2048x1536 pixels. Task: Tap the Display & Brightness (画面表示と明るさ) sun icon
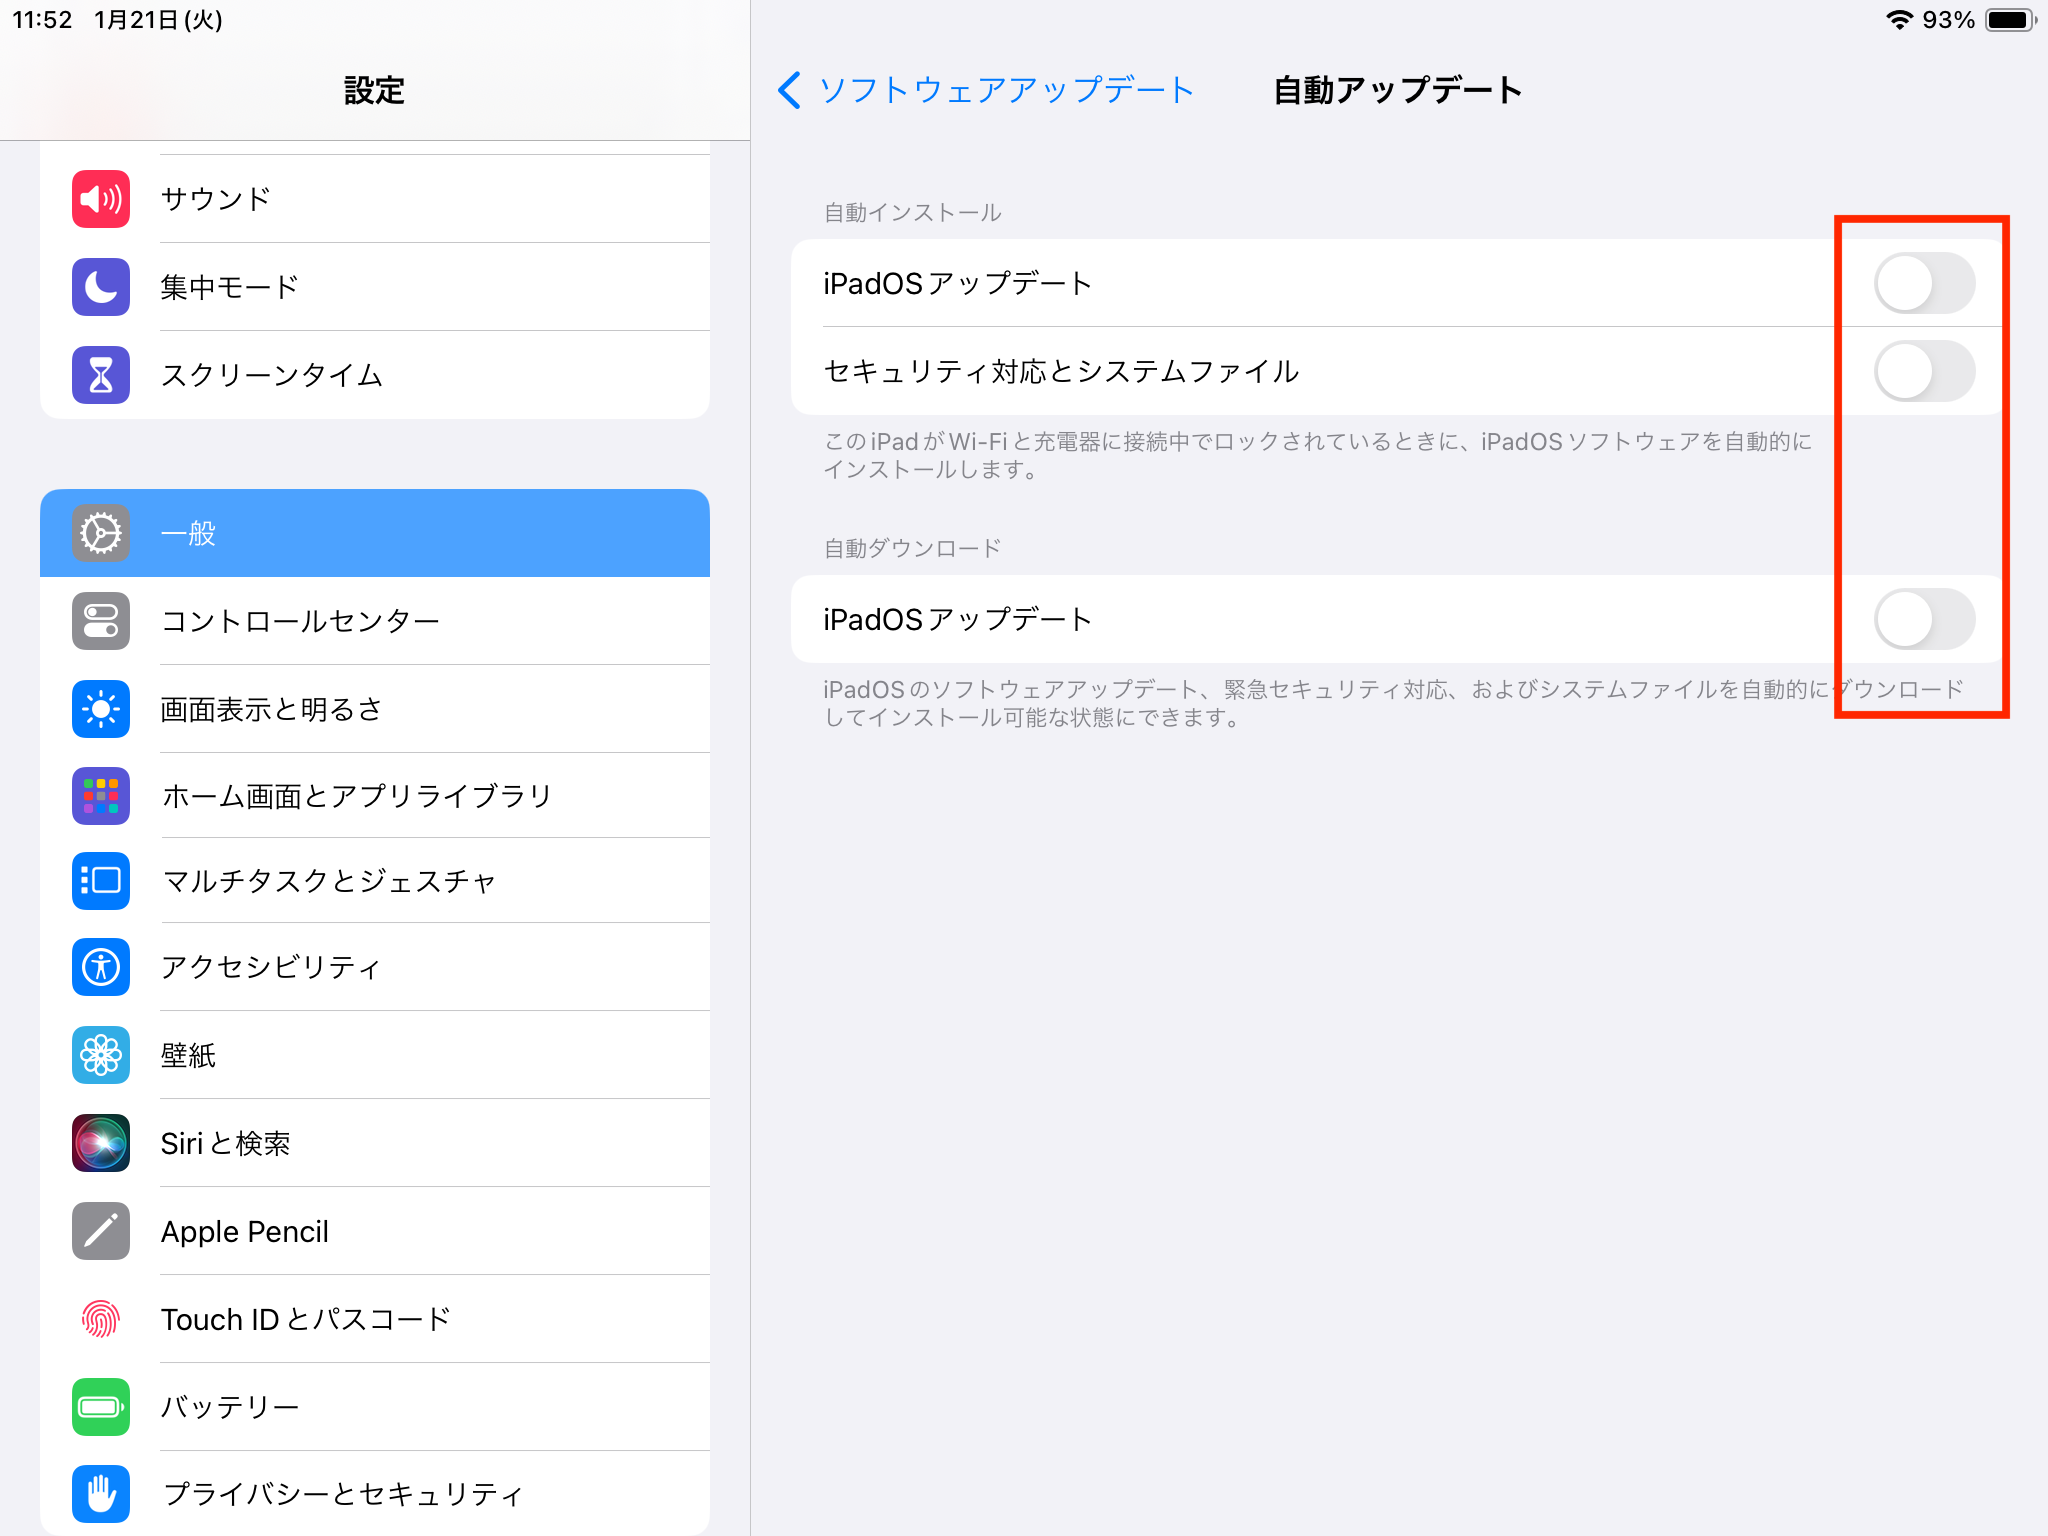[x=101, y=709]
